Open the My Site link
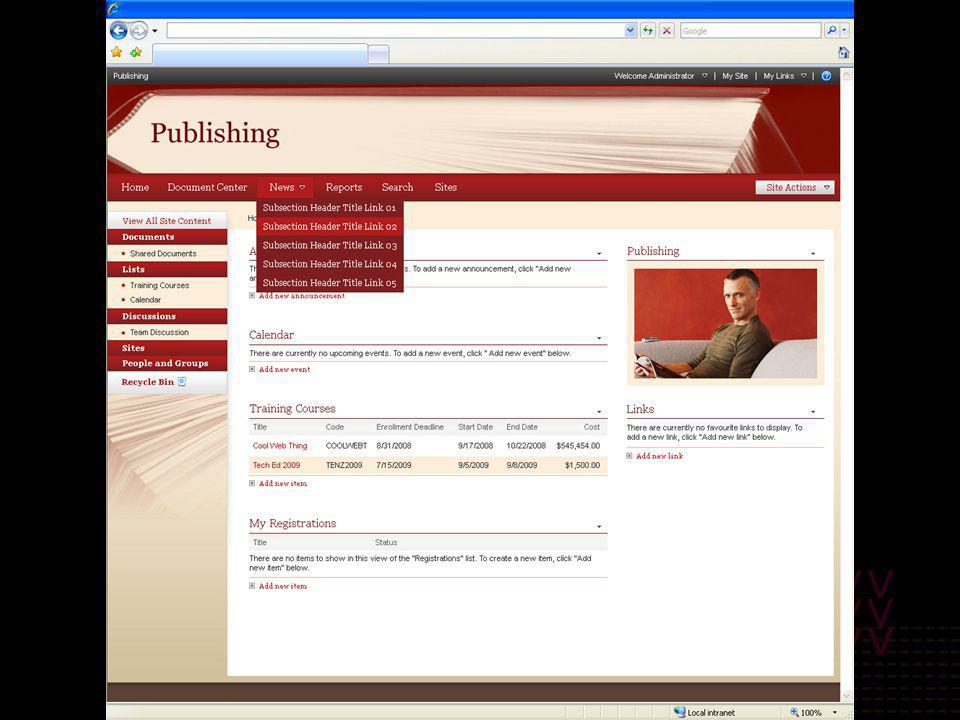This screenshot has height=720, width=960. click(735, 76)
